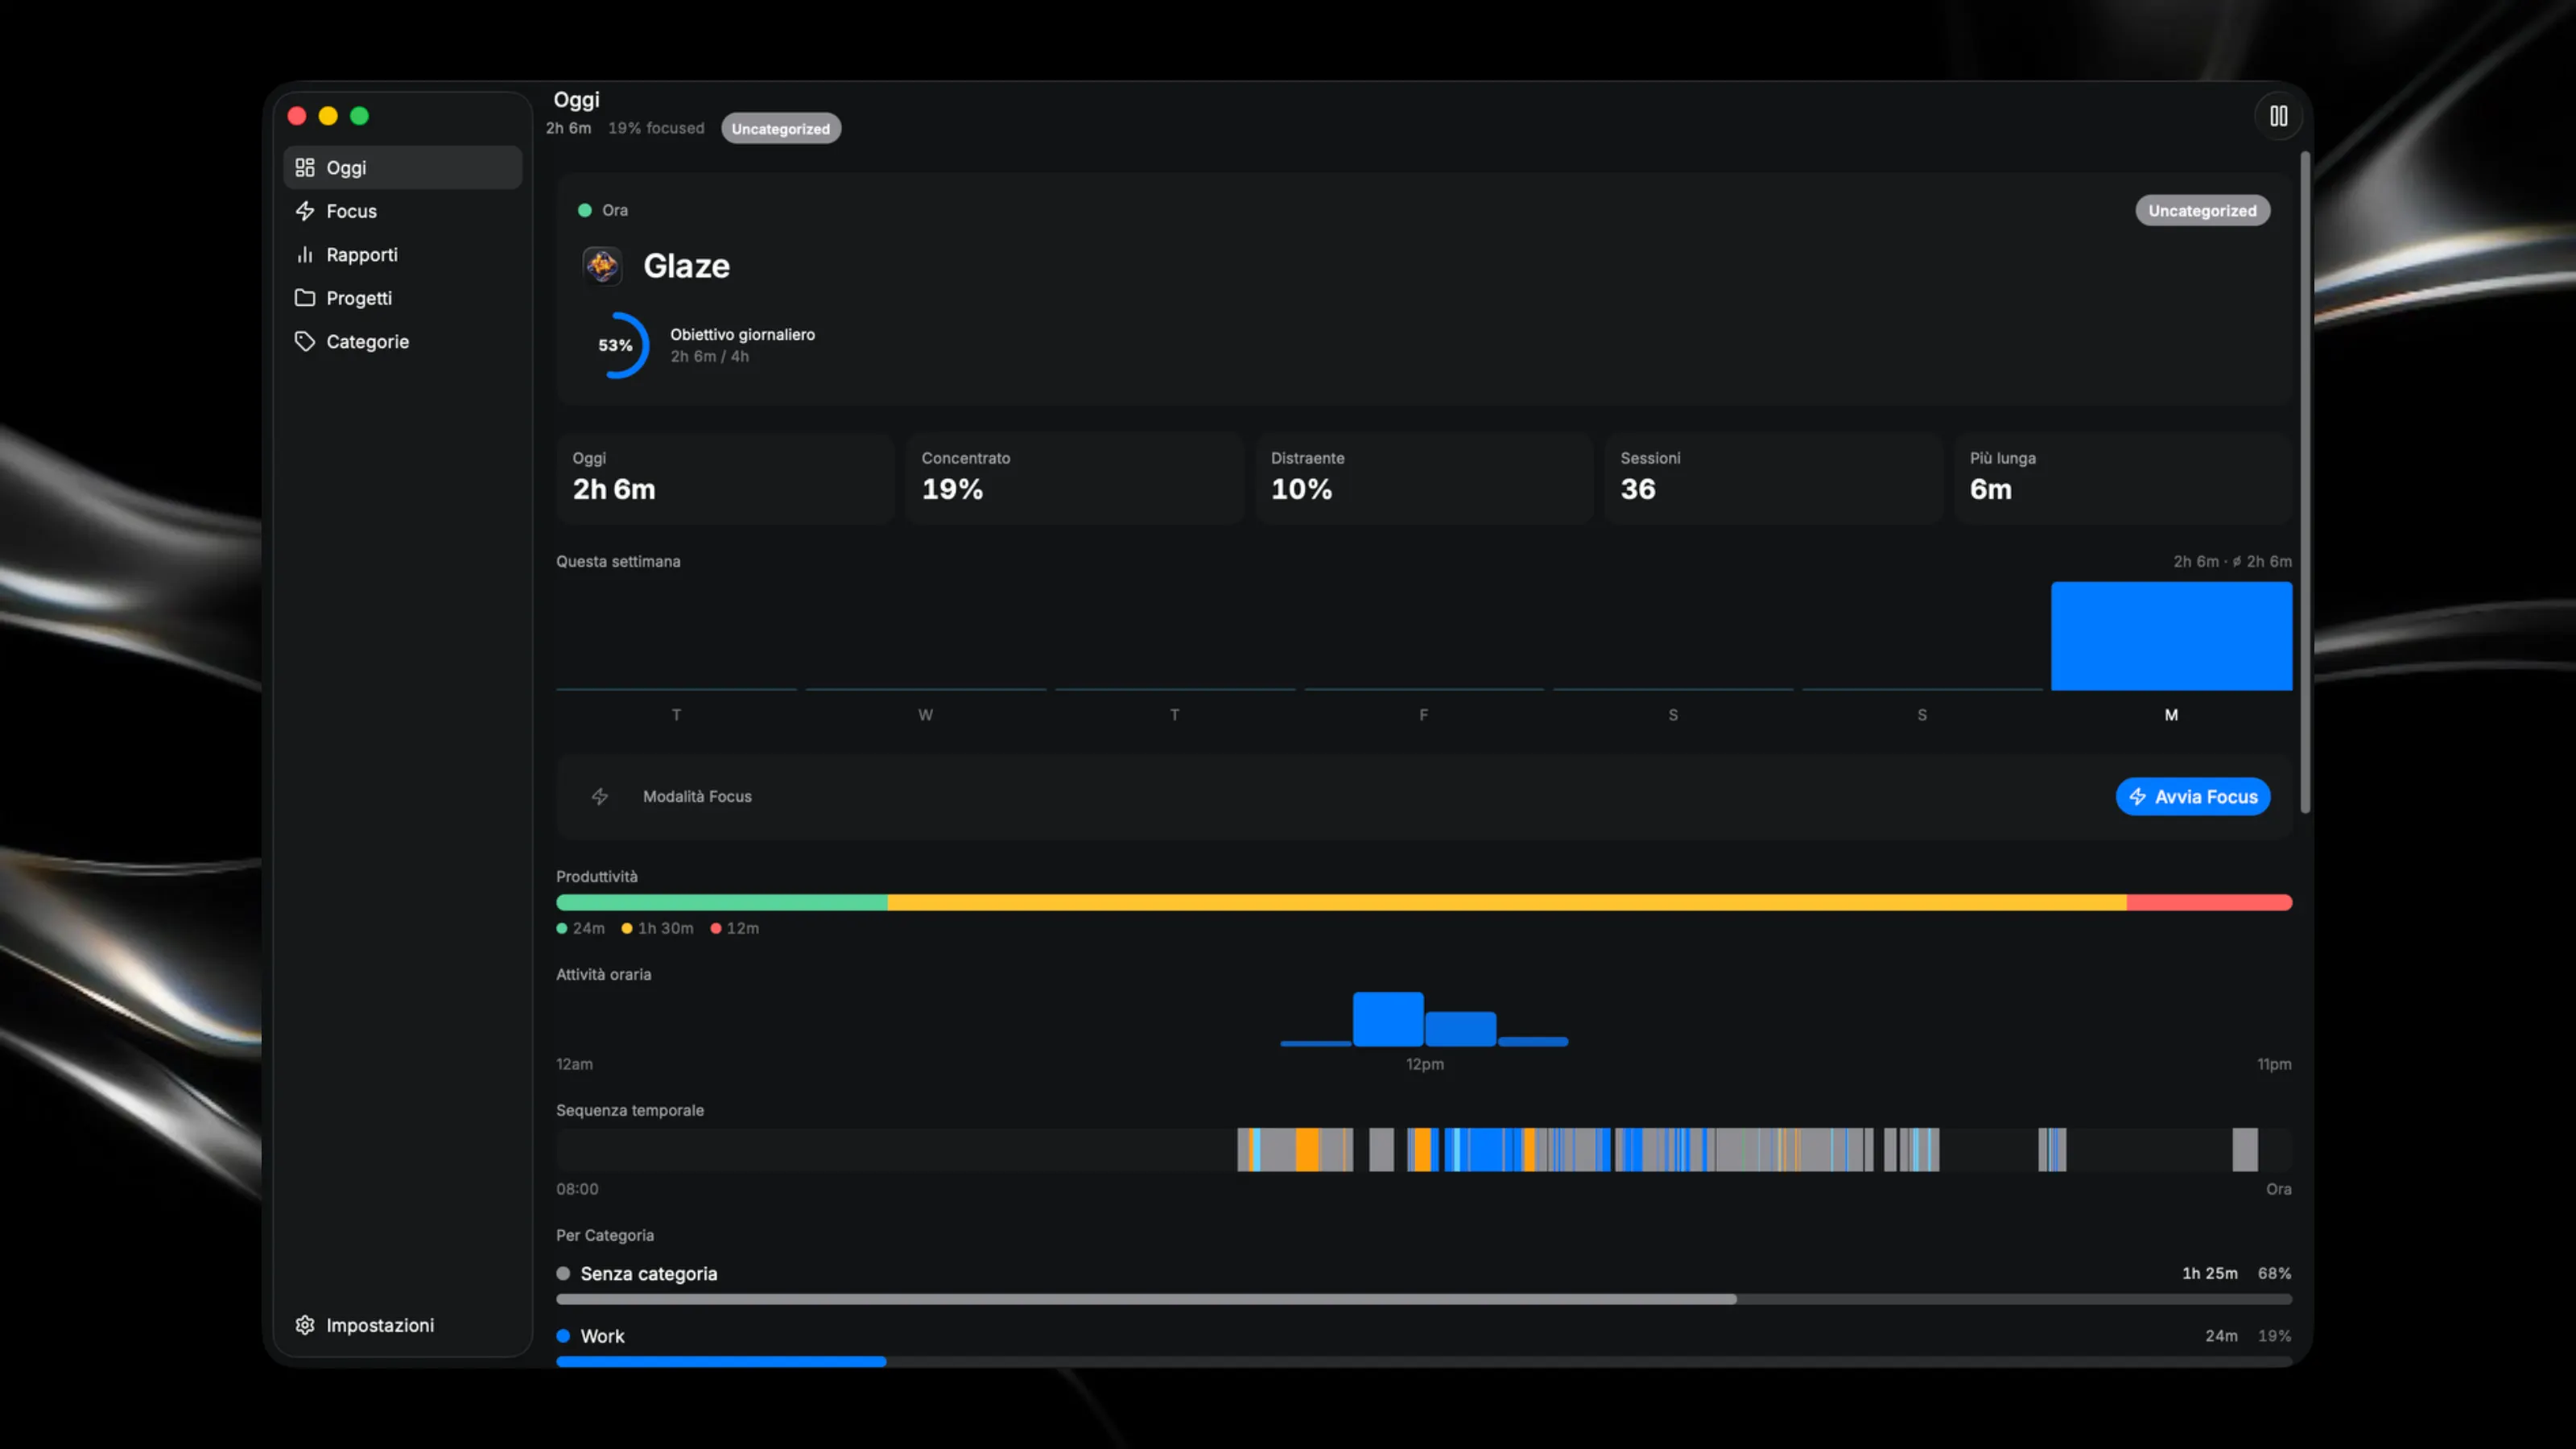This screenshot has height=1449, width=2576.
Task: Navigate to Progetti
Action: coord(402,298)
